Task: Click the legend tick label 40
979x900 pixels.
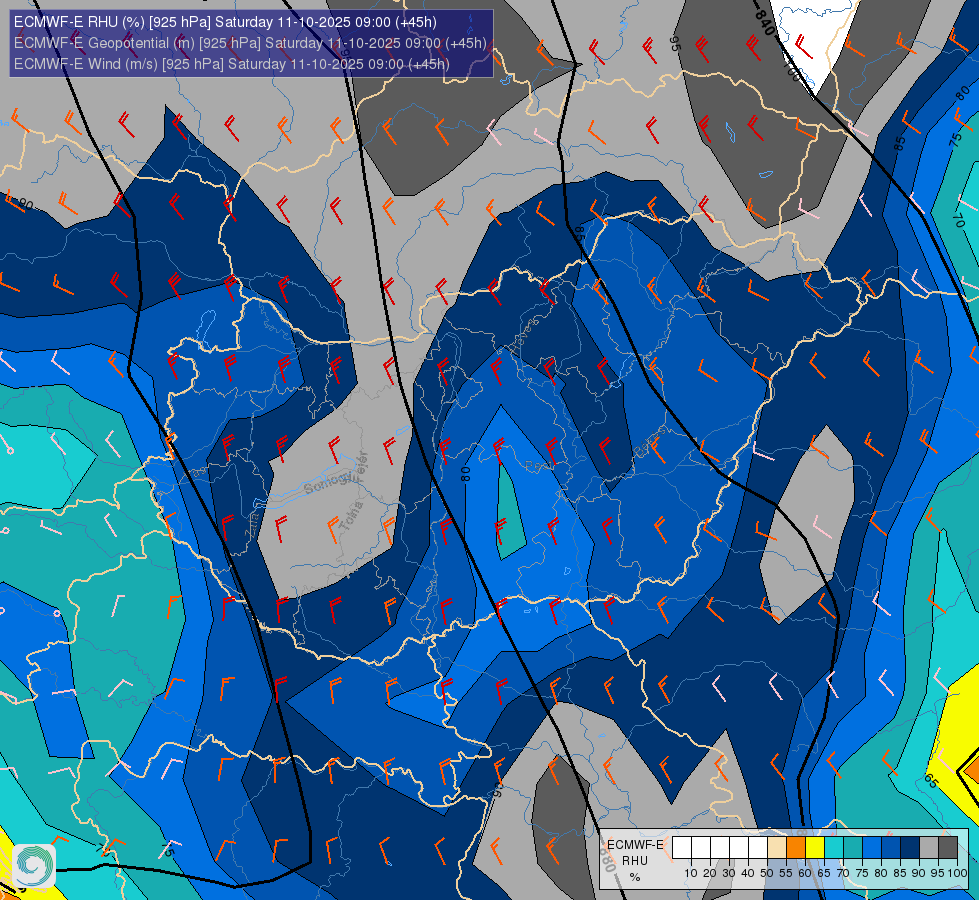Action: 748,873
